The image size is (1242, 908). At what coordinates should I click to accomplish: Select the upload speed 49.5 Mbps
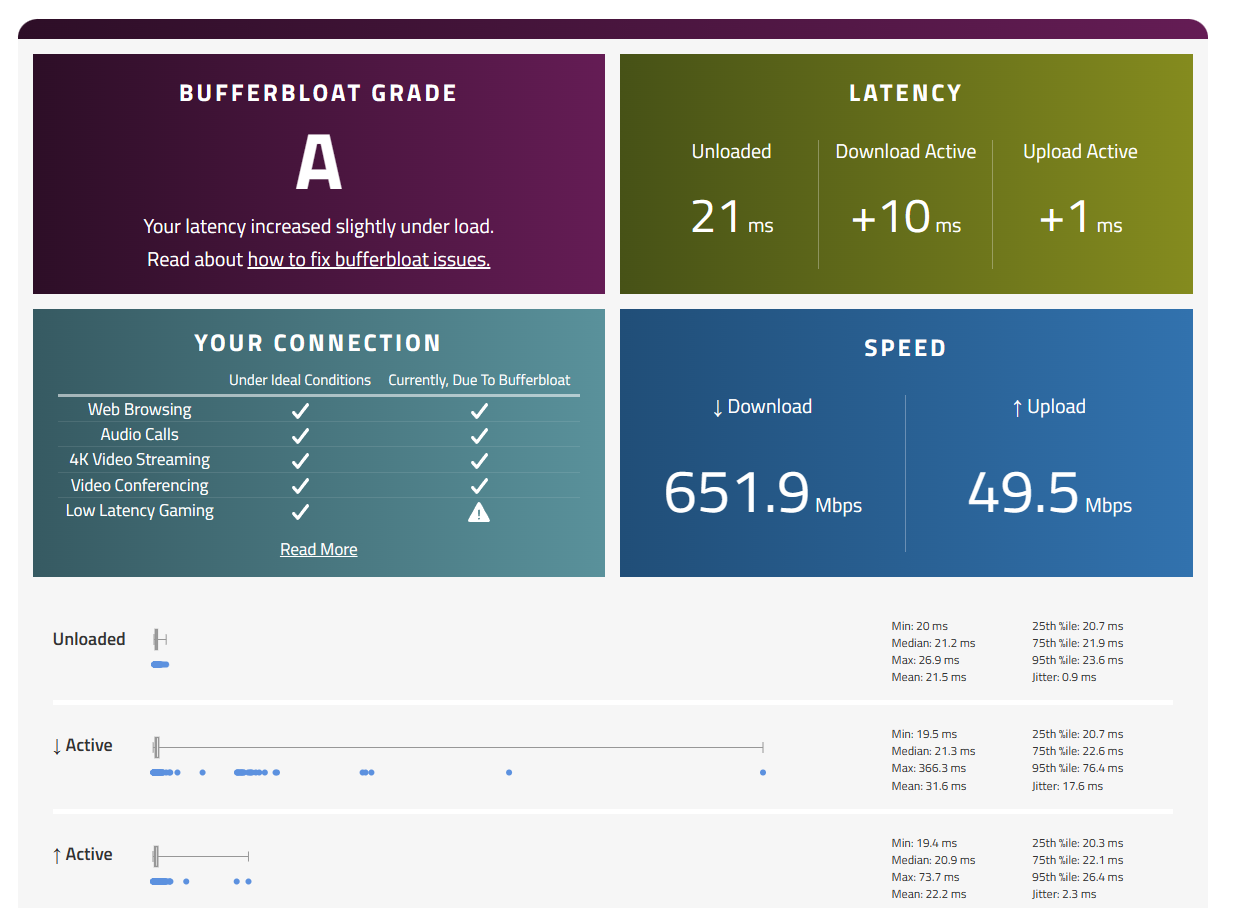click(x=1049, y=493)
